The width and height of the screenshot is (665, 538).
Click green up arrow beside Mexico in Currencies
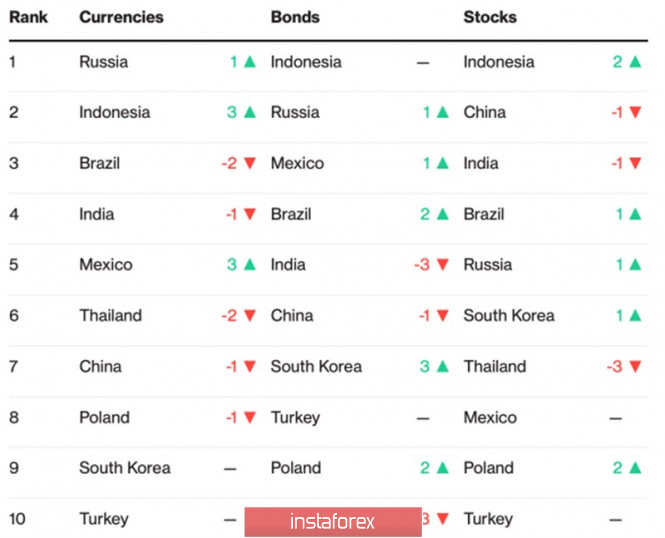click(250, 265)
